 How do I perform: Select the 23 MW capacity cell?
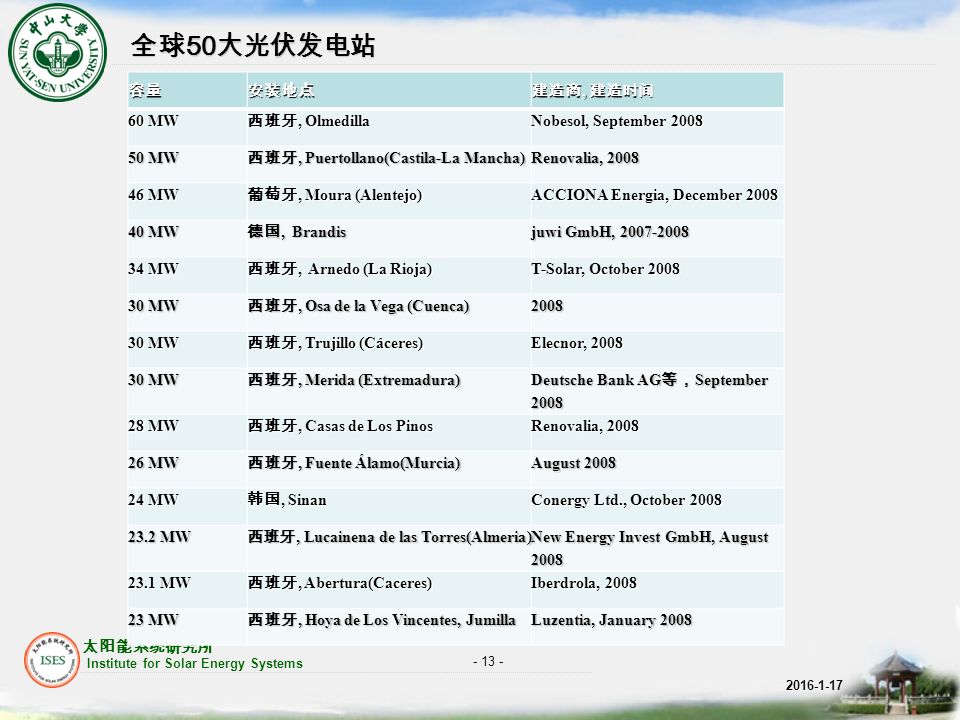pyautogui.click(x=187, y=626)
